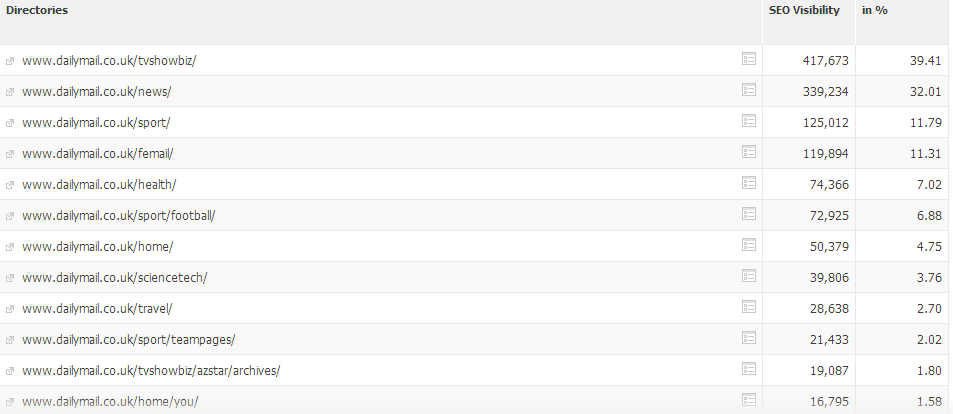Open www.dailymail.co.uk/femail/ directory link
The height and width of the screenshot is (414, 953).
[x=98, y=154]
